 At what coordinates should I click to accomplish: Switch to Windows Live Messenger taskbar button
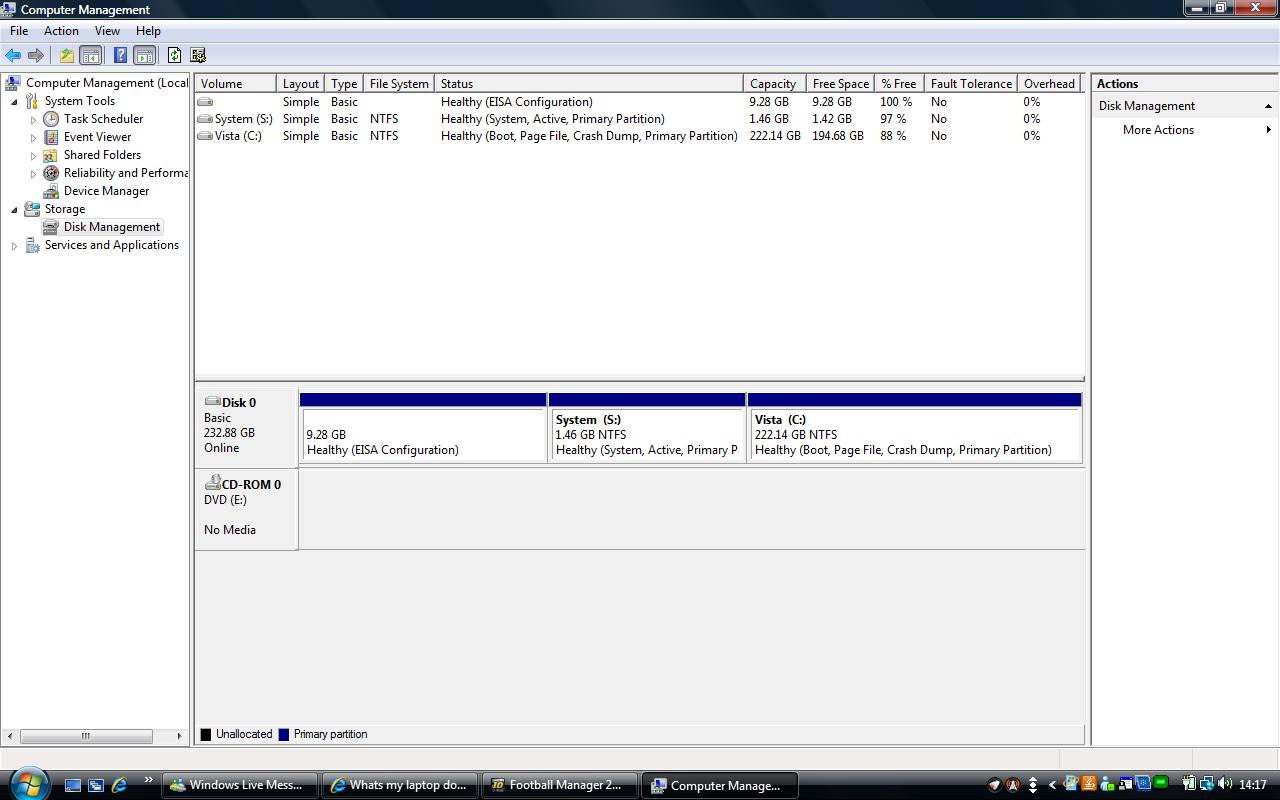pyautogui.click(x=240, y=785)
